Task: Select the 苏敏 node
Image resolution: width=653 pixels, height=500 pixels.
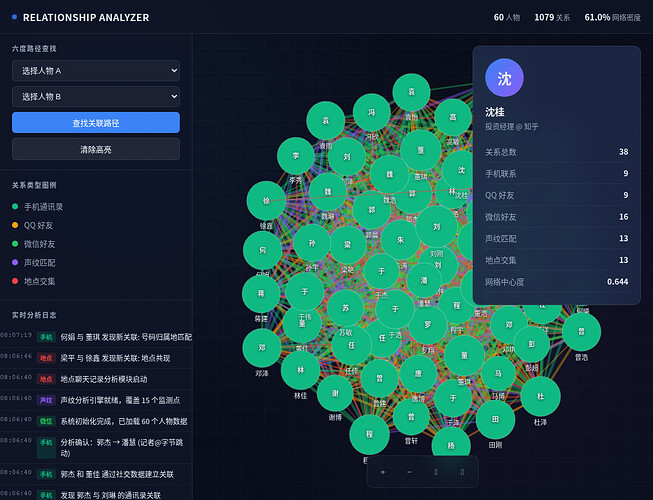Action: coord(345,308)
